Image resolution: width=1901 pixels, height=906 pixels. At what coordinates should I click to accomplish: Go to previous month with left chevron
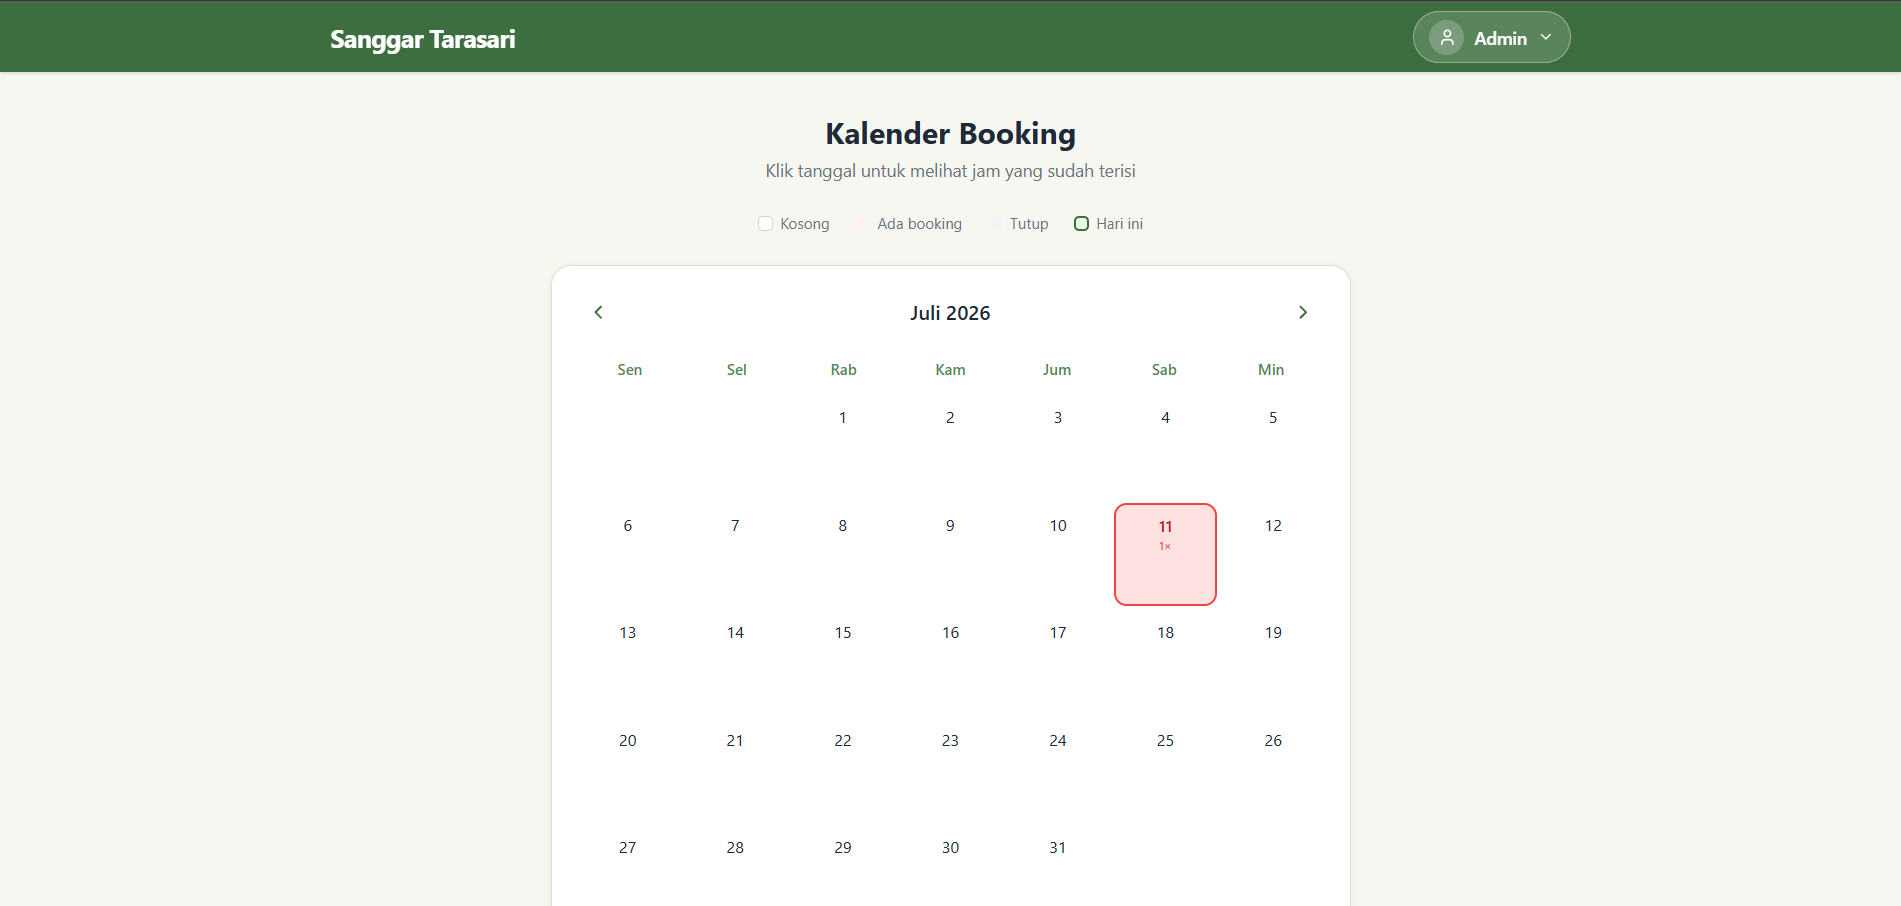(x=598, y=312)
